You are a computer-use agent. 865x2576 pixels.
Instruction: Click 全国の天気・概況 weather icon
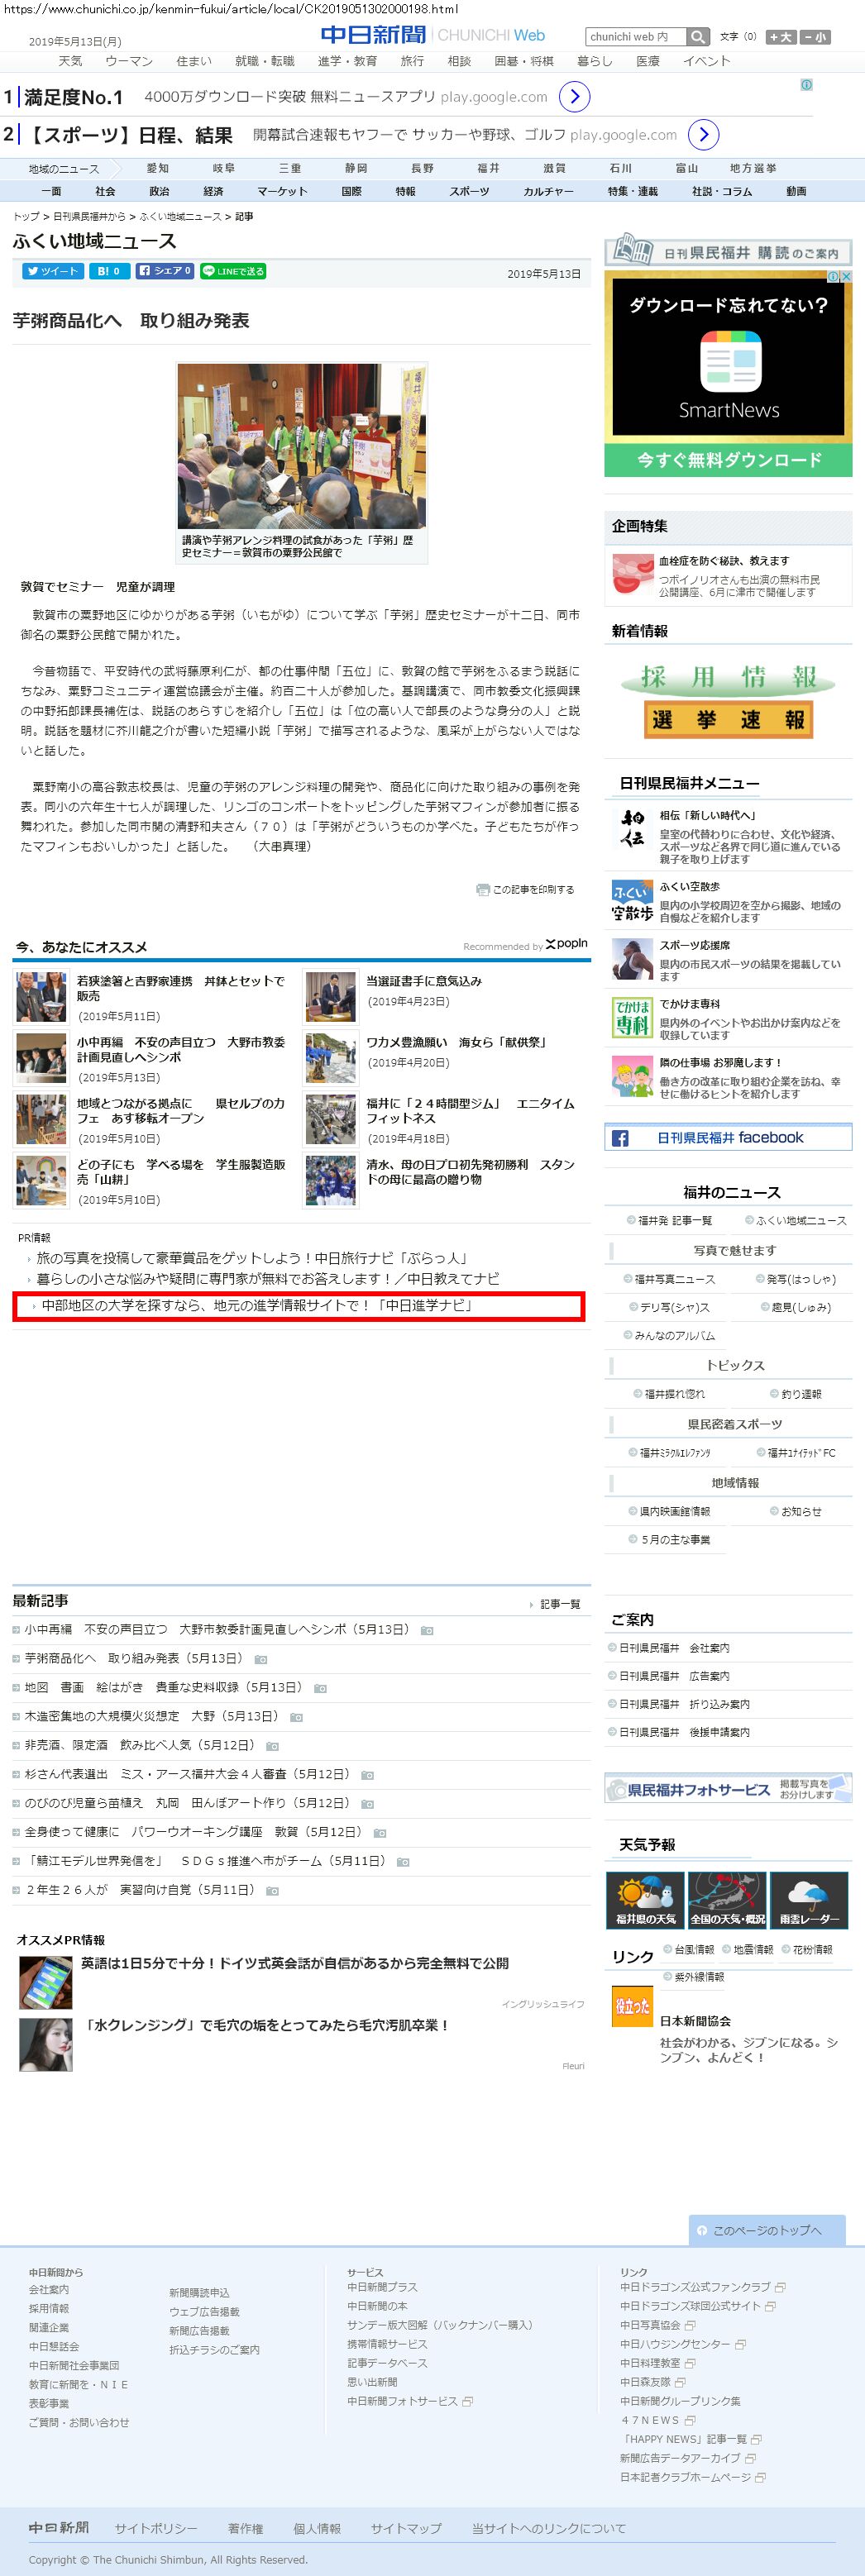(727, 1900)
